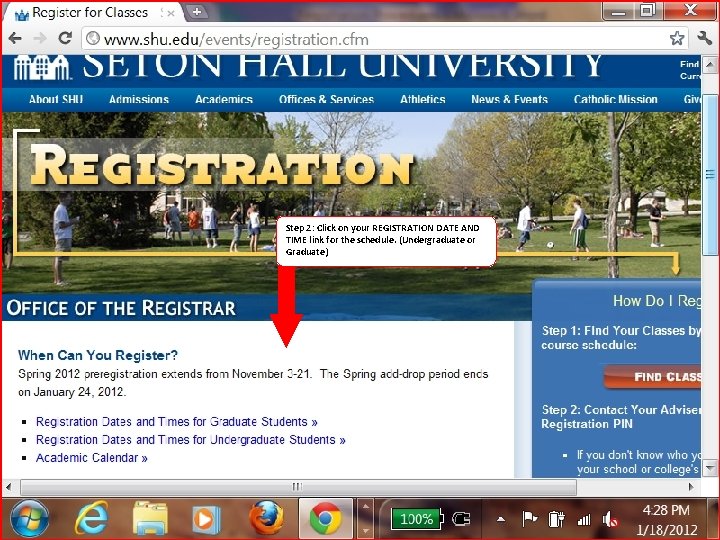Open Registration Dates for Undergraduate Students link
Viewport: 720px width, 540px height.
tap(191, 440)
